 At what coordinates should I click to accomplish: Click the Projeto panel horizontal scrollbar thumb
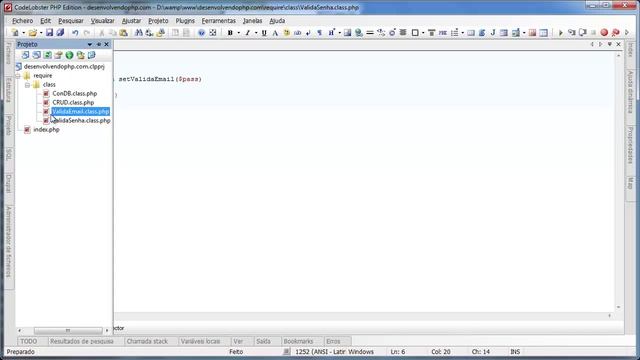point(68,330)
